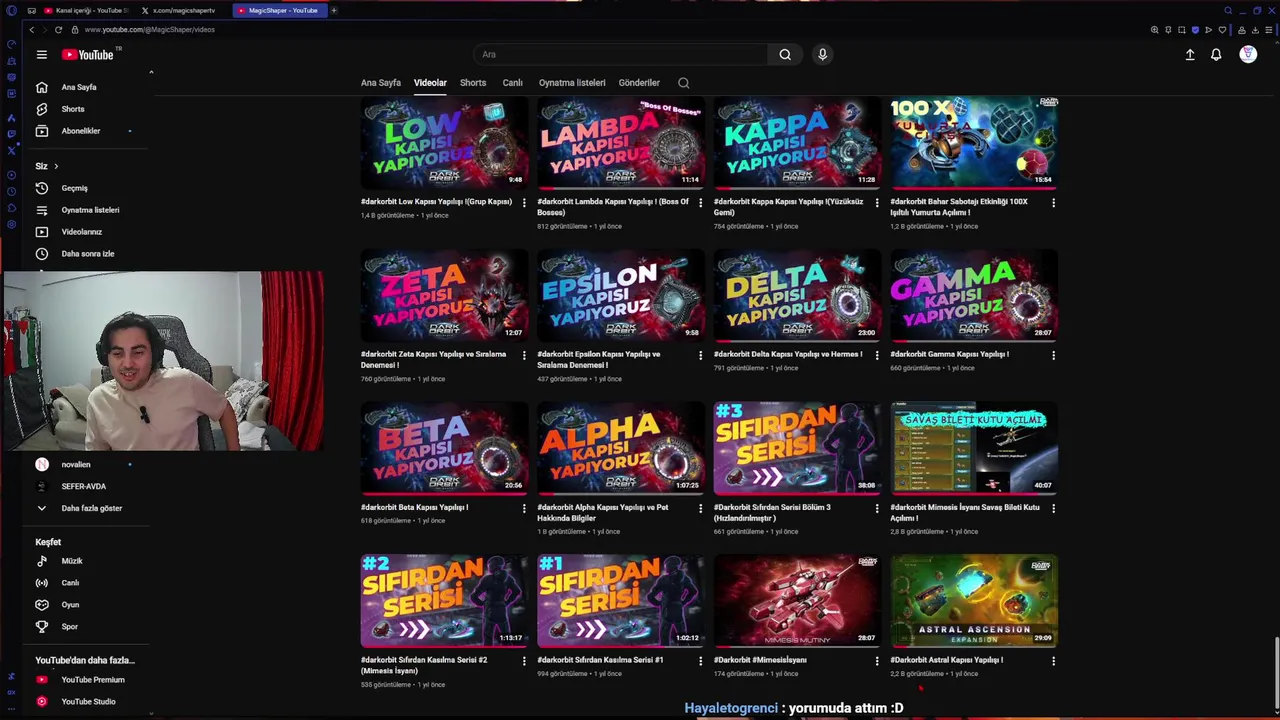Open options for Bahar Sabotajı video
1280x720 pixels.
tap(1053, 202)
